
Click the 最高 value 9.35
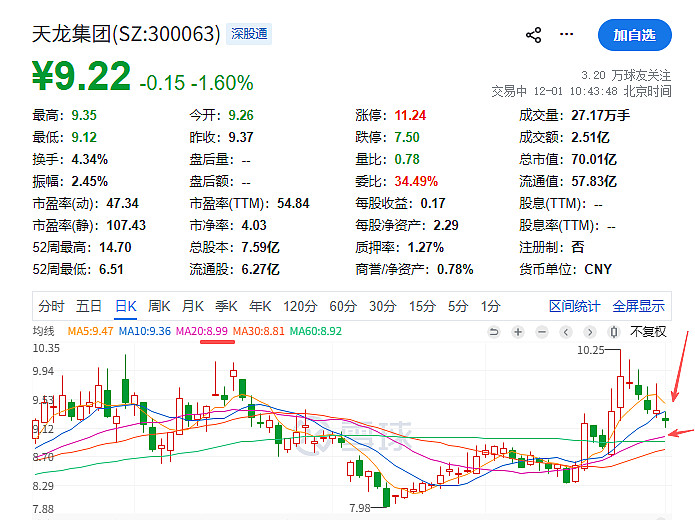click(84, 115)
